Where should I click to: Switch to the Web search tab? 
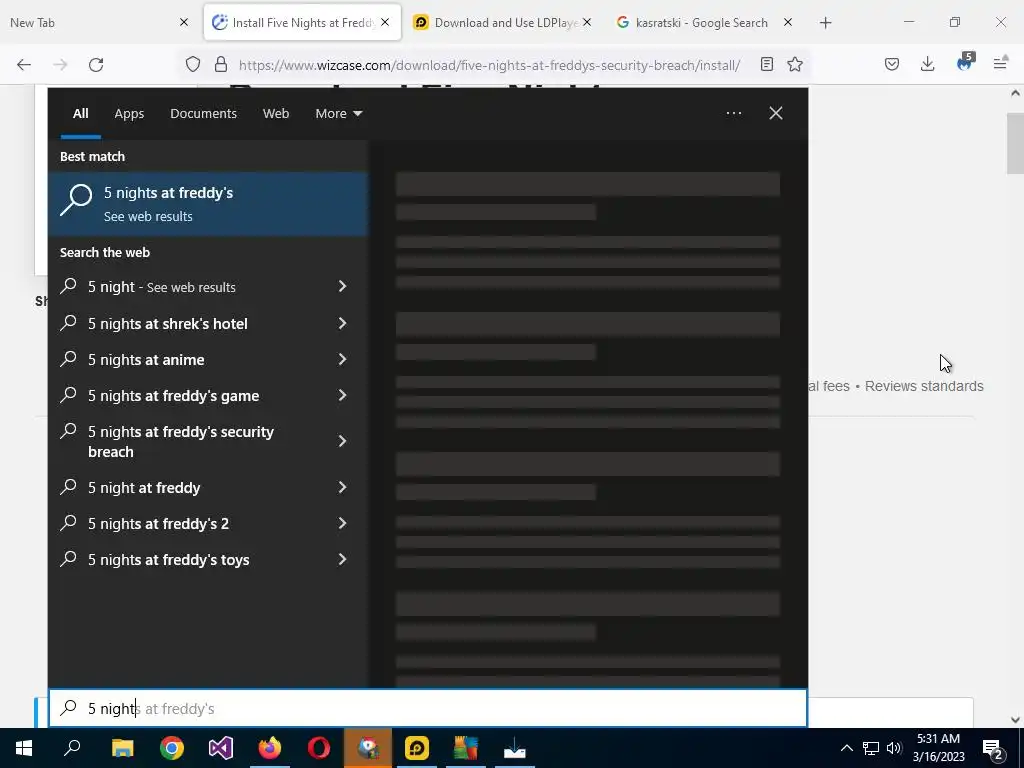tap(276, 114)
